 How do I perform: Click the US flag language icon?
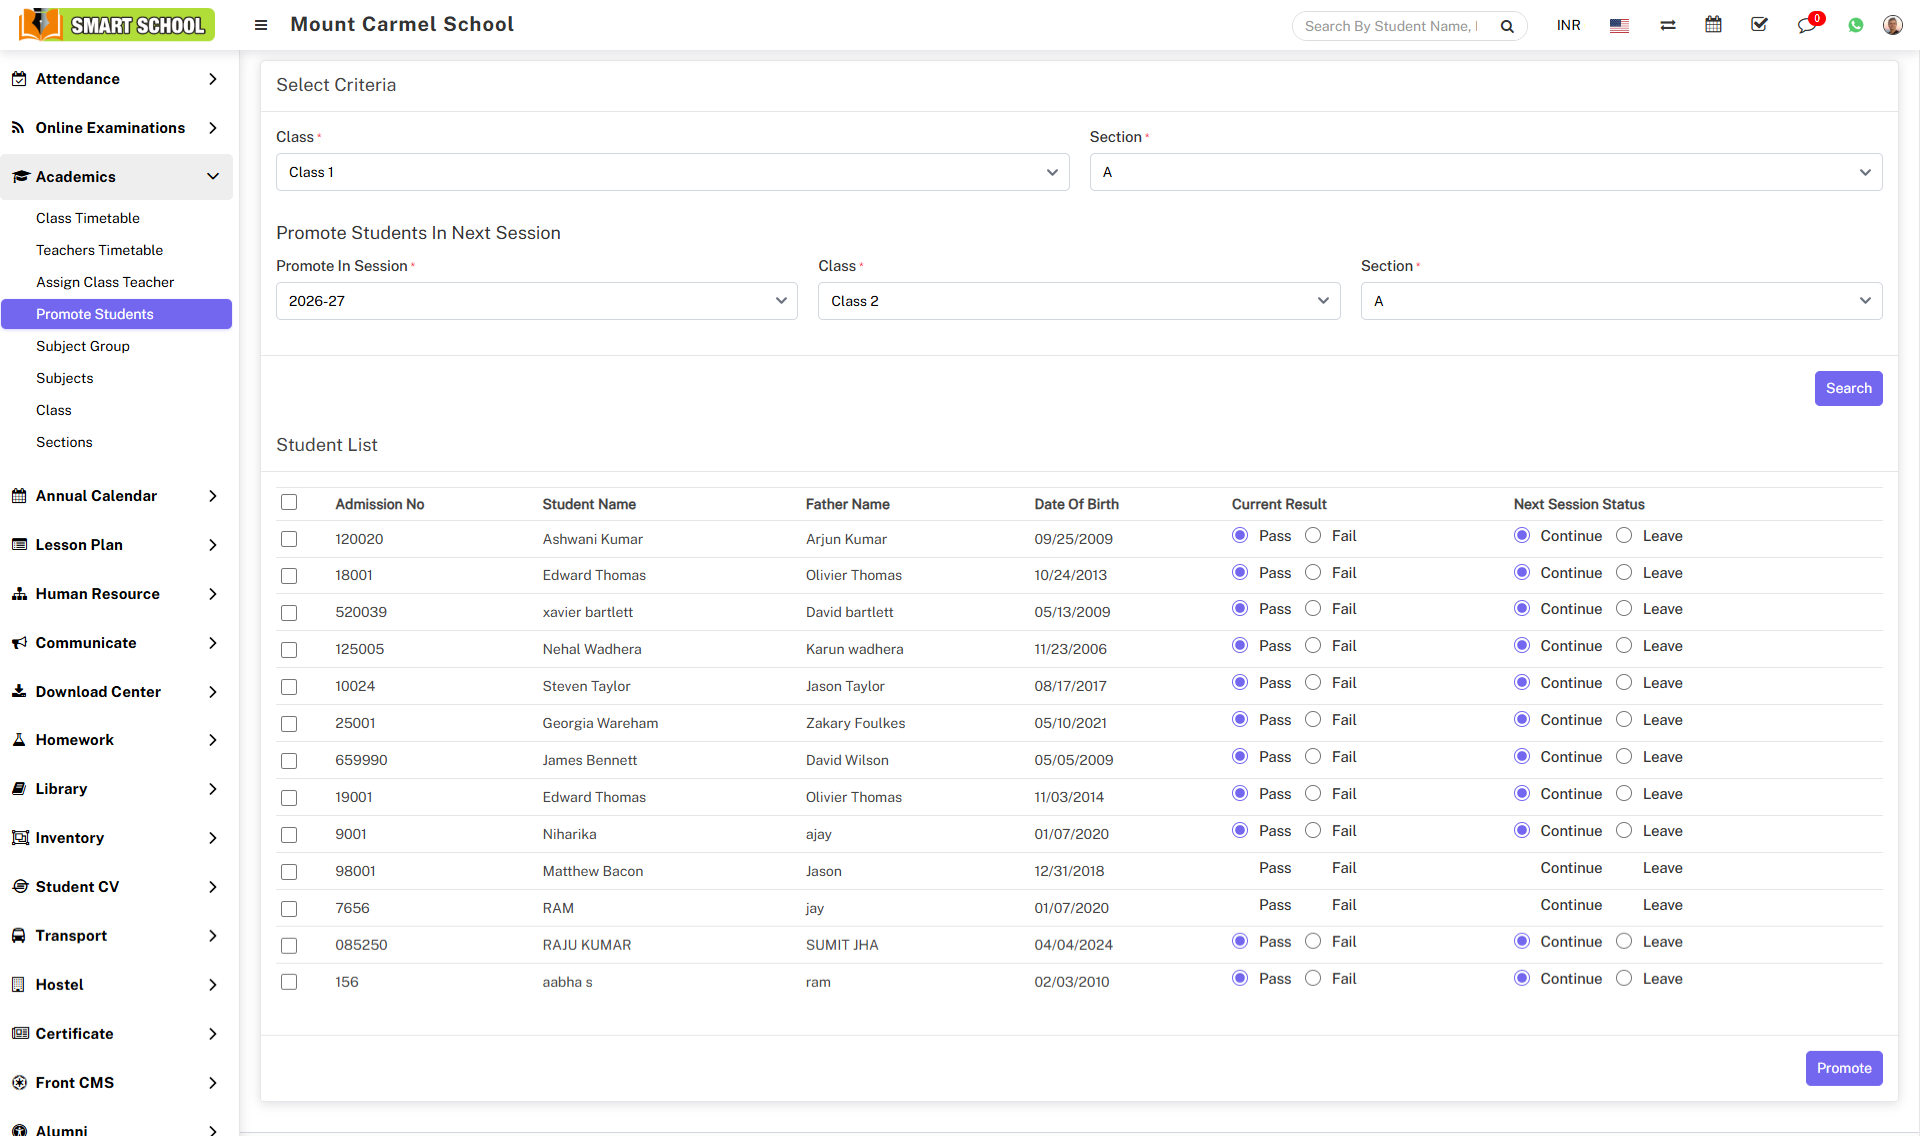coord(1619,25)
